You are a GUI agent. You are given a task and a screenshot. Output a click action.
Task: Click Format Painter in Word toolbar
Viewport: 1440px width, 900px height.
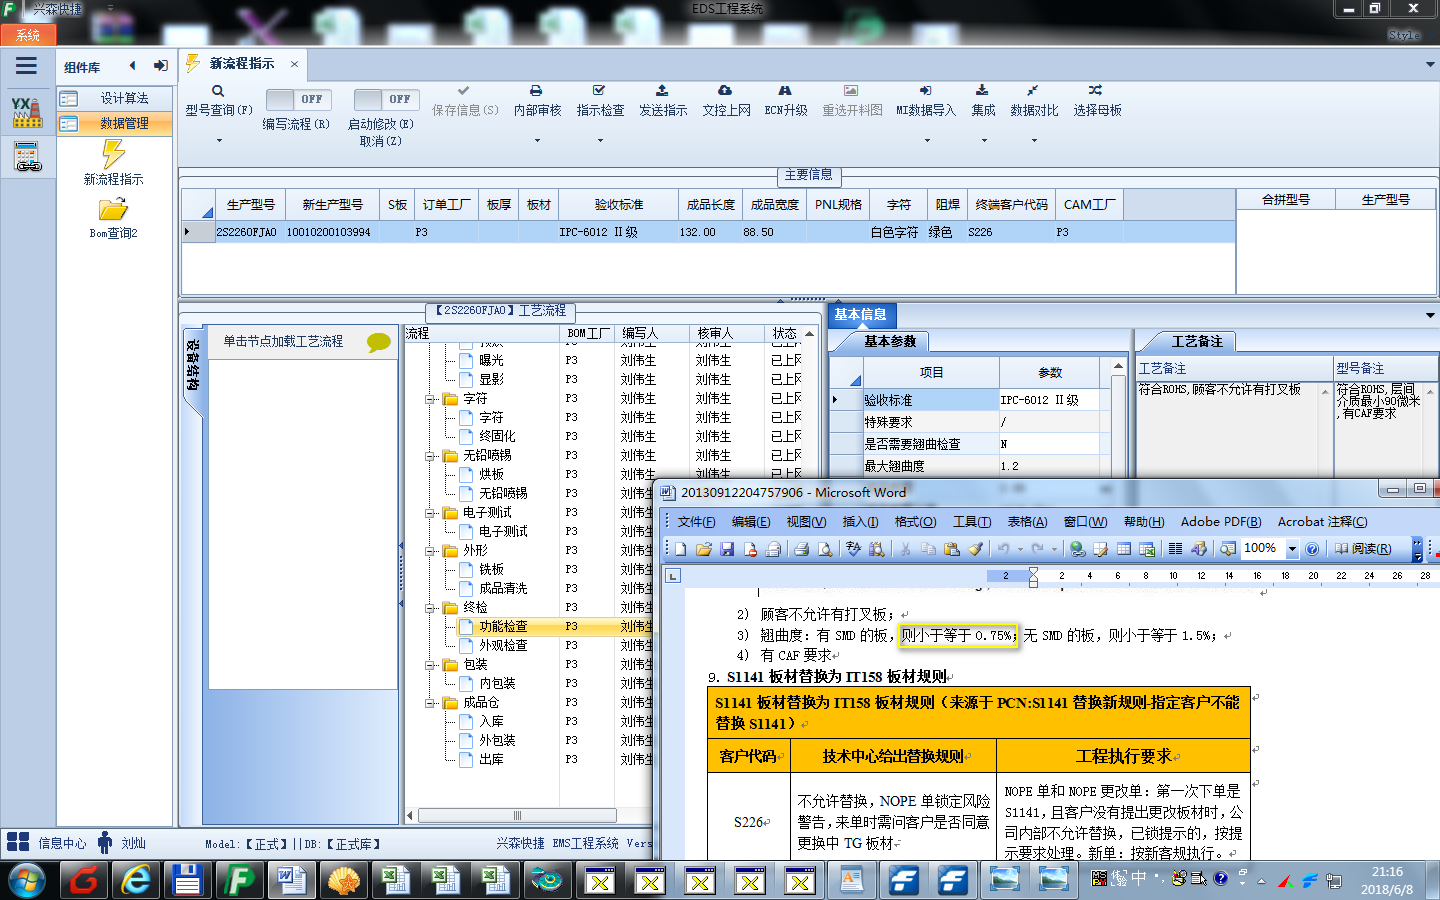975,549
